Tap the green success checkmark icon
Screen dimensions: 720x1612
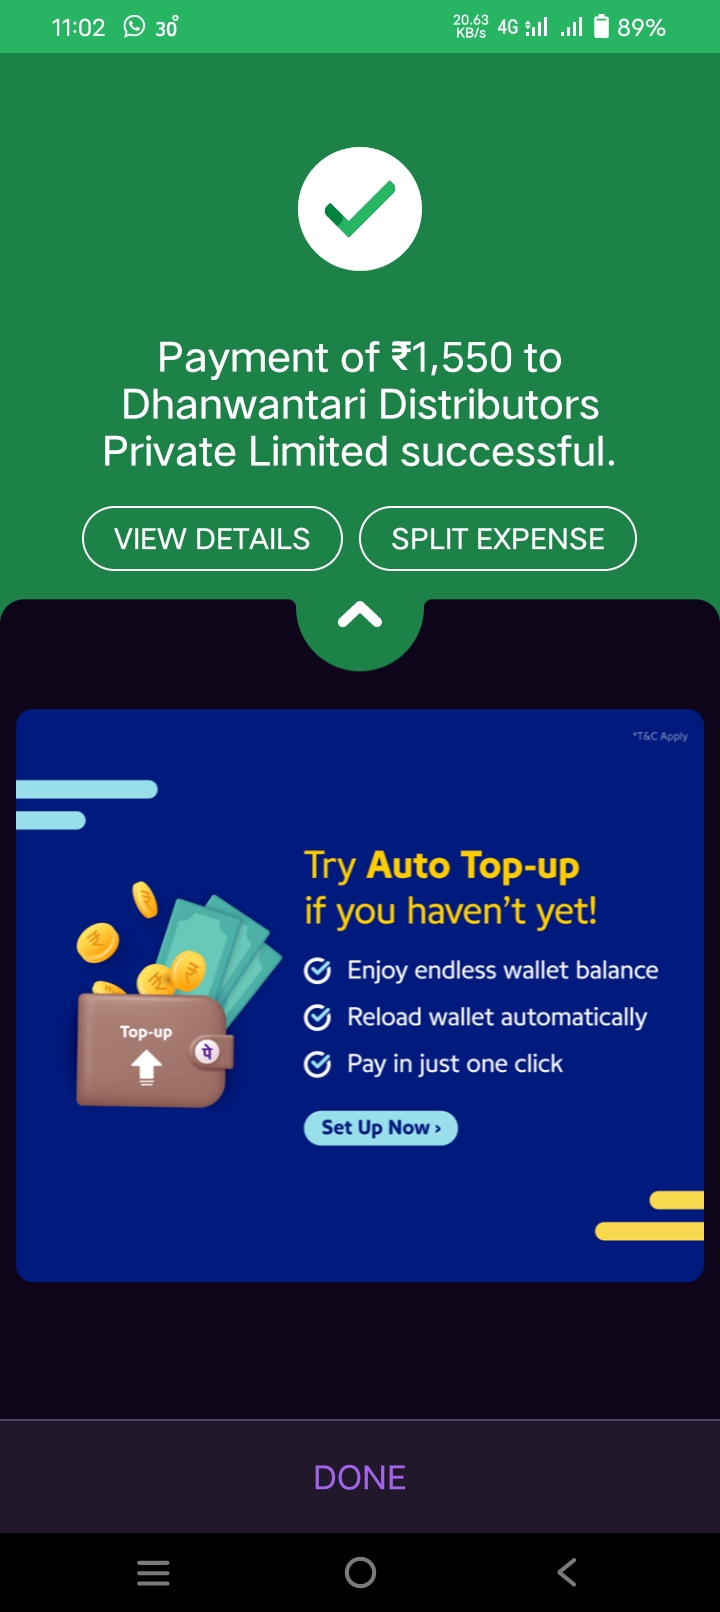tap(360, 209)
